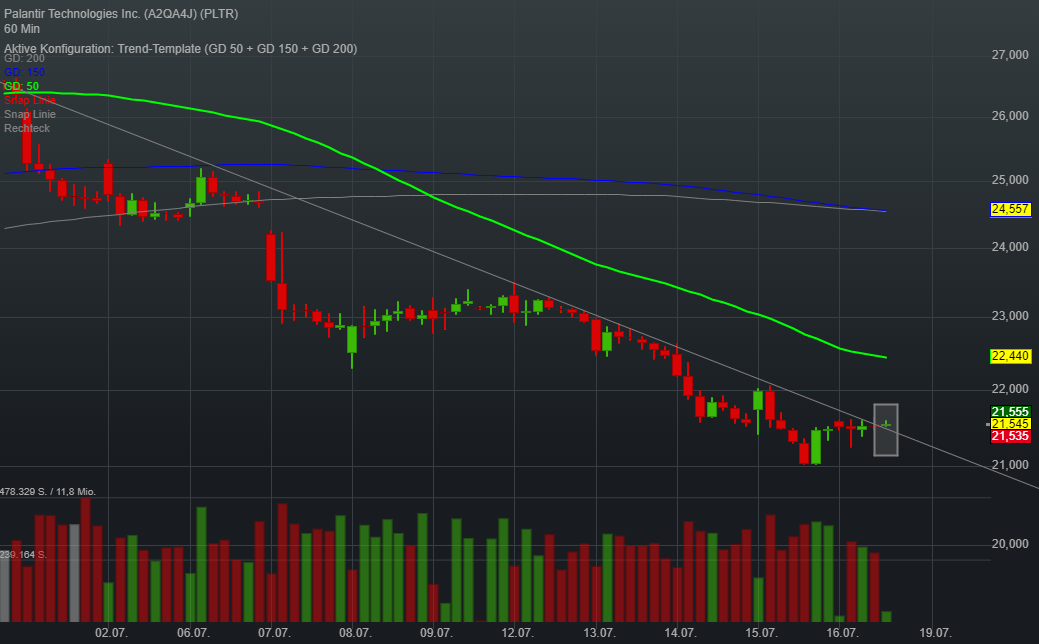The width and height of the screenshot is (1039, 644).
Task: Click the red Snap Linie legend entry
Action: (30, 100)
